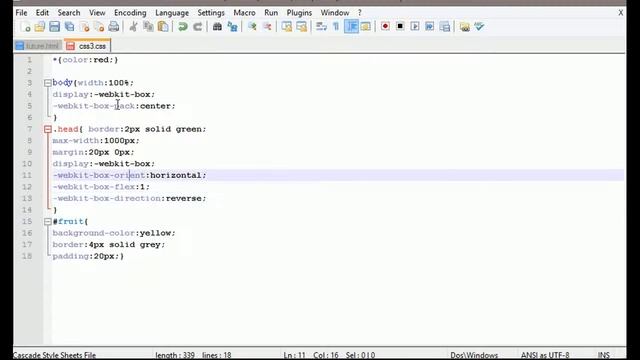The height and width of the screenshot is (360, 640).
Task: Open the Replace dialog icon
Action: (232, 27)
